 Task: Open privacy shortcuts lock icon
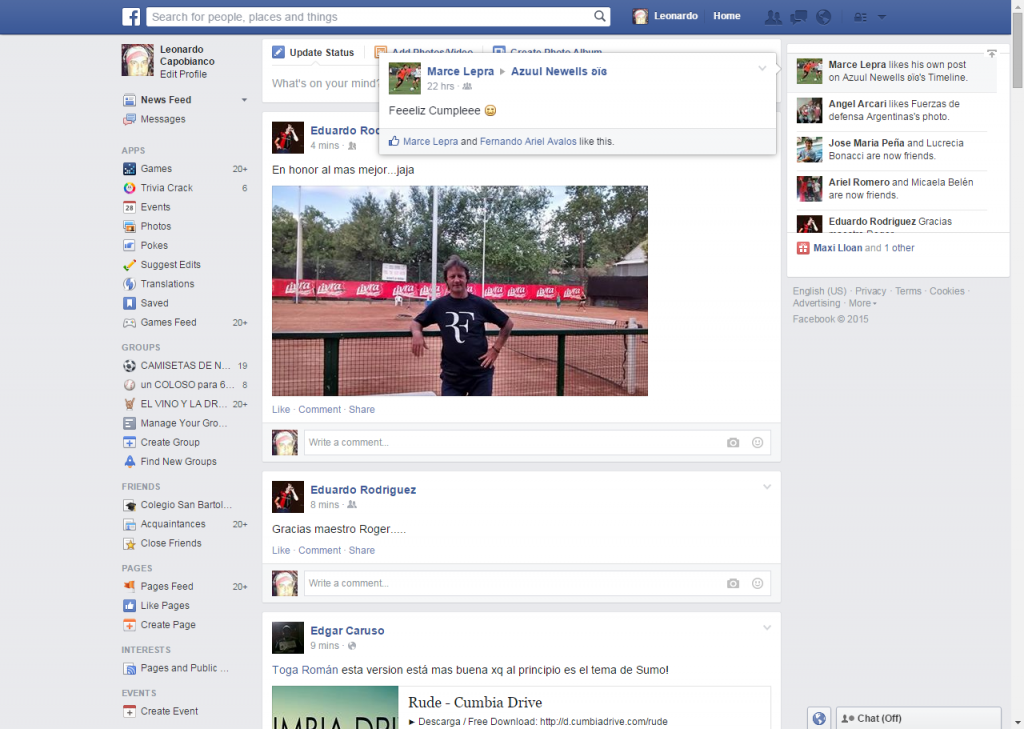861,17
